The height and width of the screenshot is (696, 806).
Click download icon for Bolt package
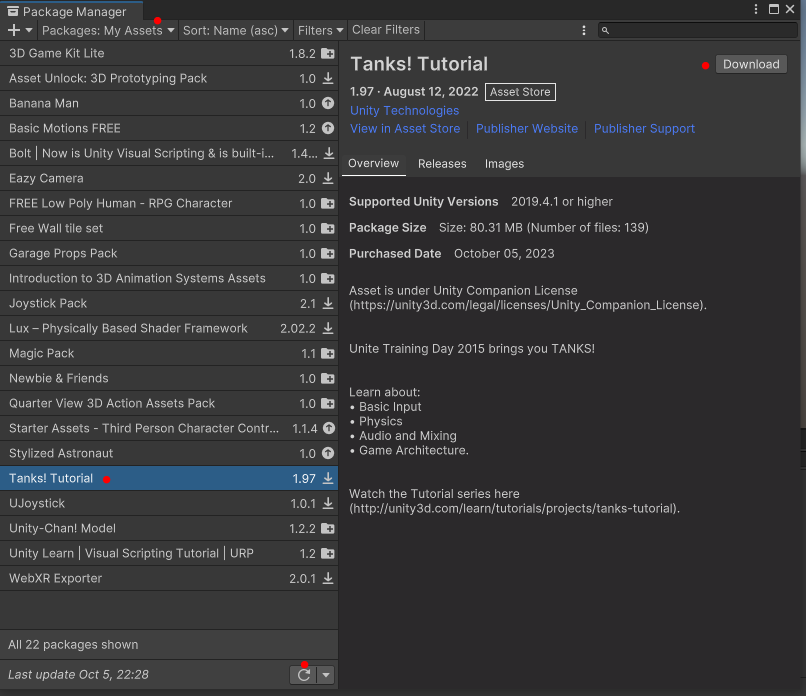pyautogui.click(x=329, y=153)
